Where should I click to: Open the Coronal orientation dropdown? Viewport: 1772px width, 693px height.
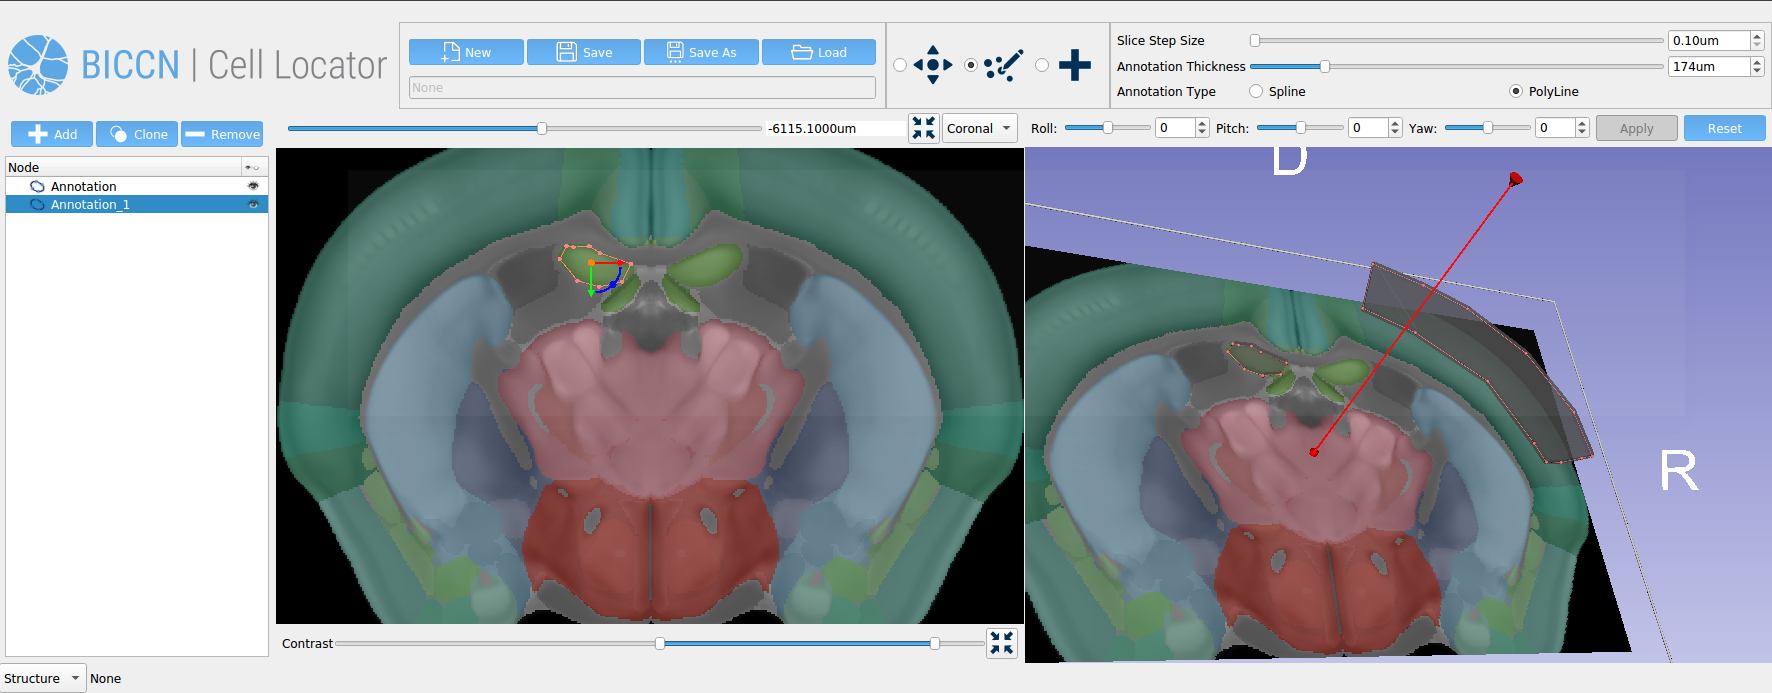pyautogui.click(x=980, y=128)
